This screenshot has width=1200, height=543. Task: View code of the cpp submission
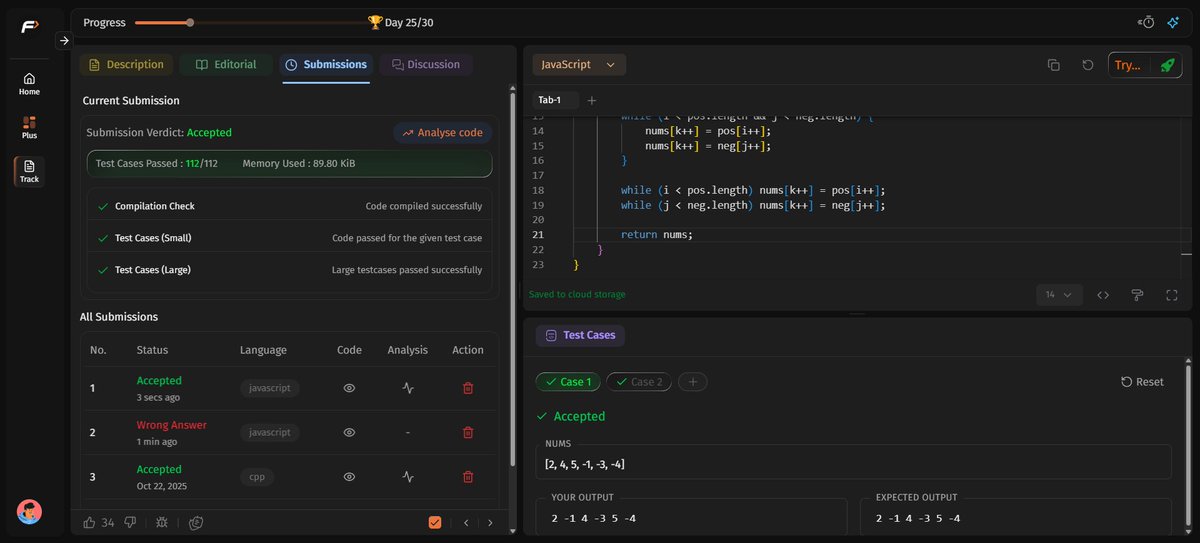(x=349, y=477)
